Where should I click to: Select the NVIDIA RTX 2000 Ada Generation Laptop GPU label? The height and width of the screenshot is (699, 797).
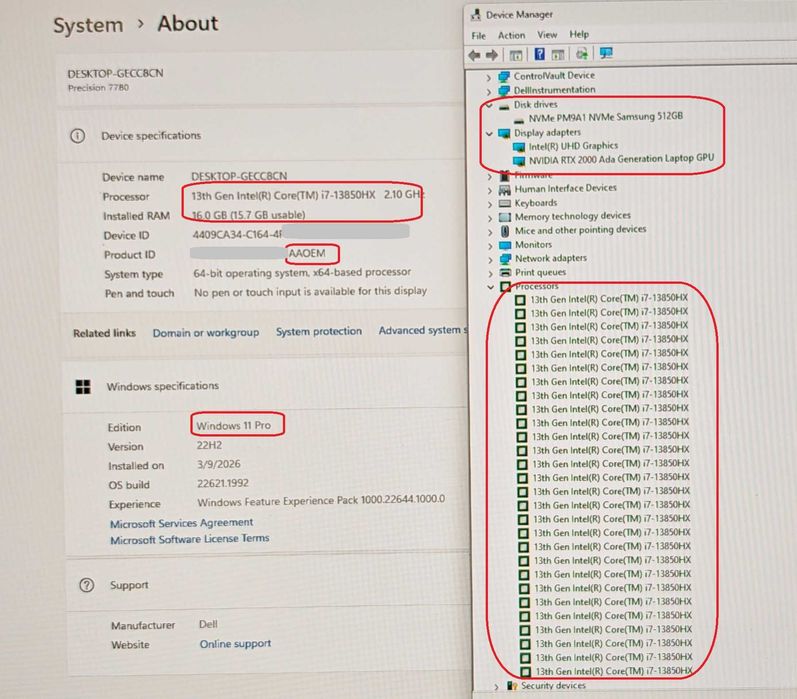621,160
